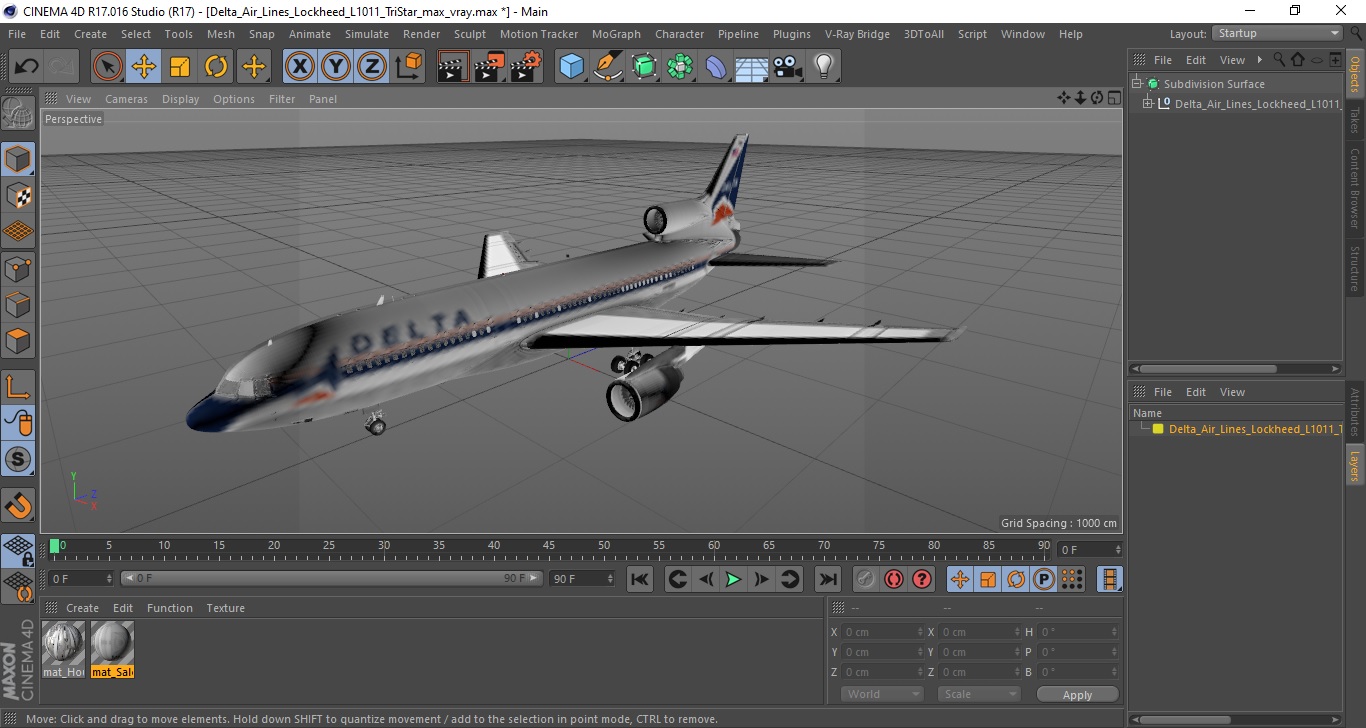The height and width of the screenshot is (728, 1366).
Task: Switch to Points mode
Action: pos(18,268)
